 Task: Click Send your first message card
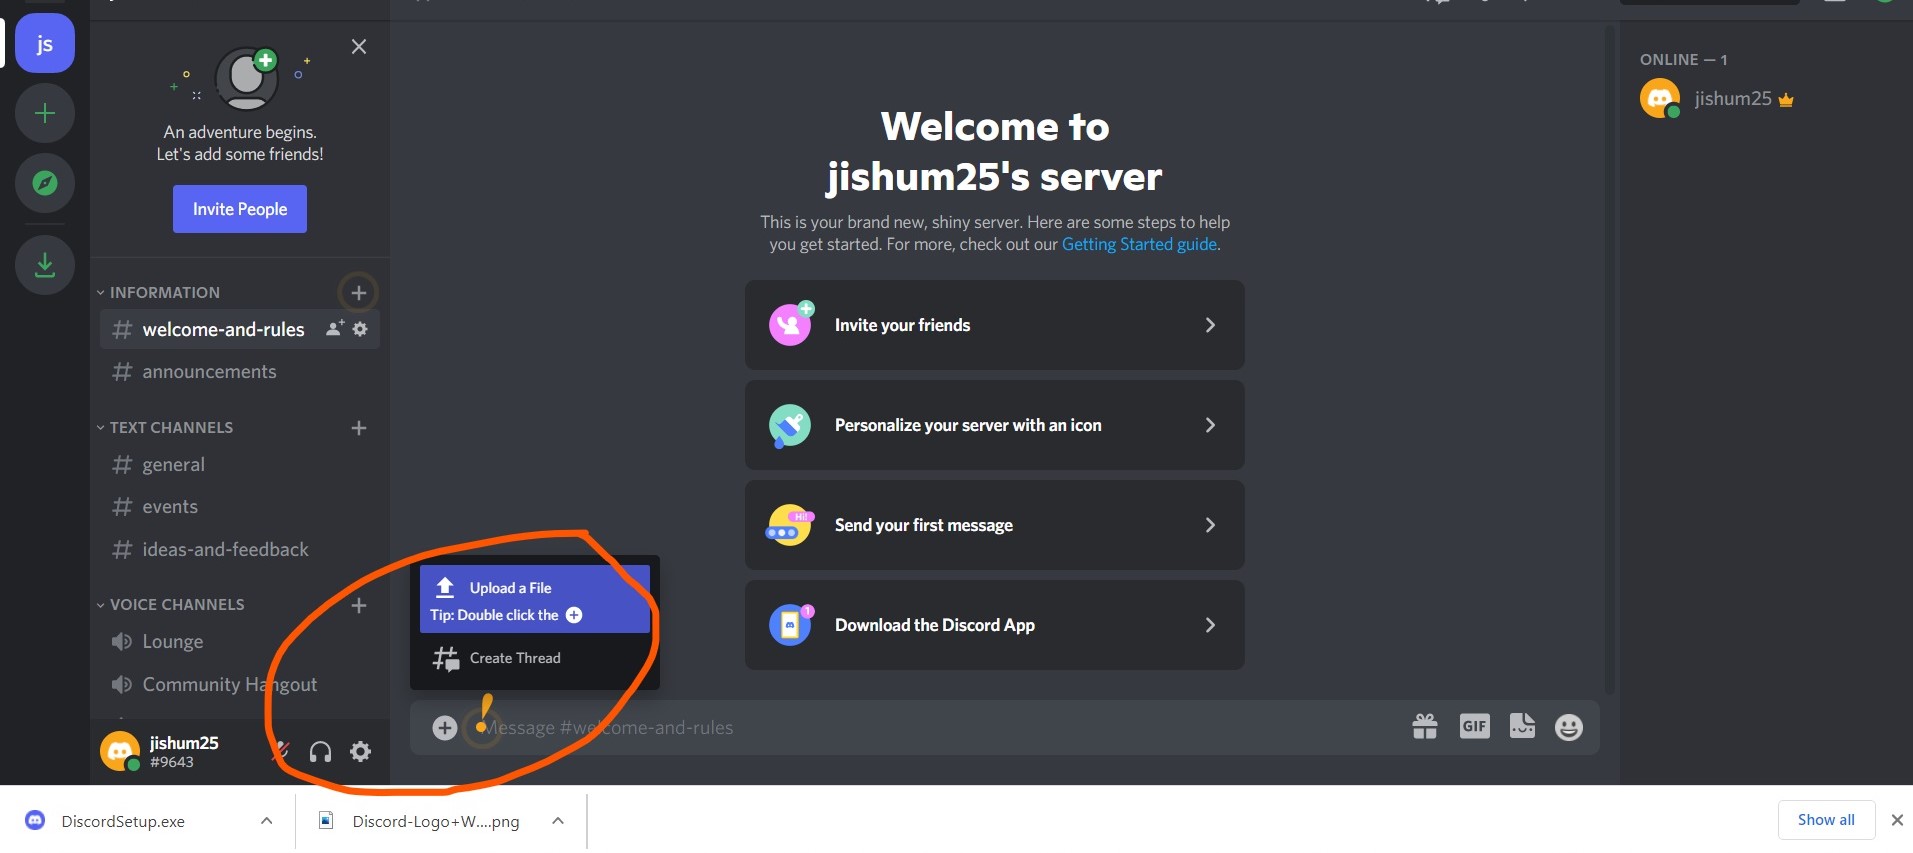(995, 525)
